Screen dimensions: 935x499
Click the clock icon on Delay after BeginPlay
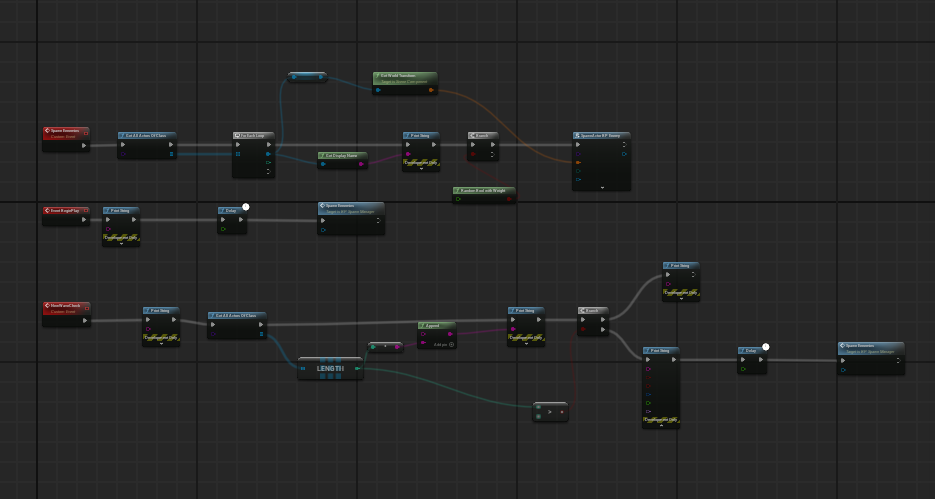coord(246,207)
